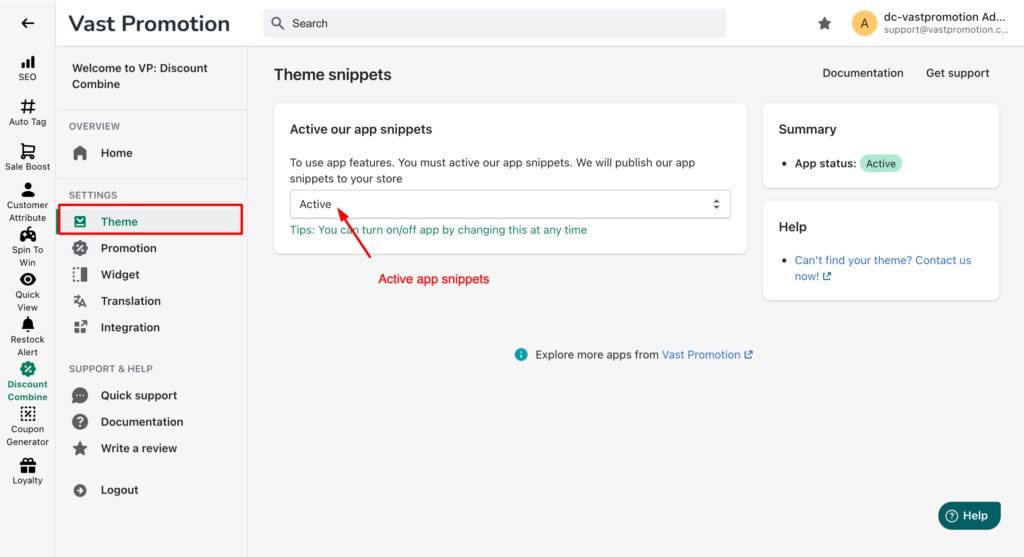The width and height of the screenshot is (1024, 557).
Task: Click the search magnifier icon
Action: (278, 24)
